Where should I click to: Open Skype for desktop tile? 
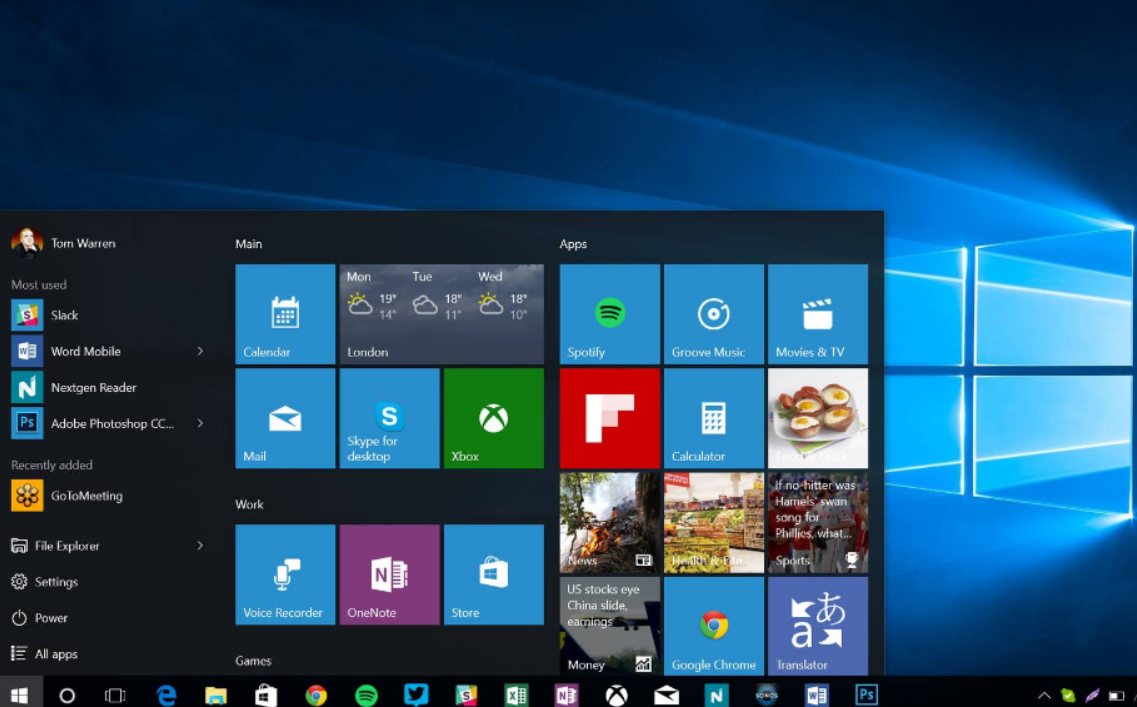pos(389,418)
